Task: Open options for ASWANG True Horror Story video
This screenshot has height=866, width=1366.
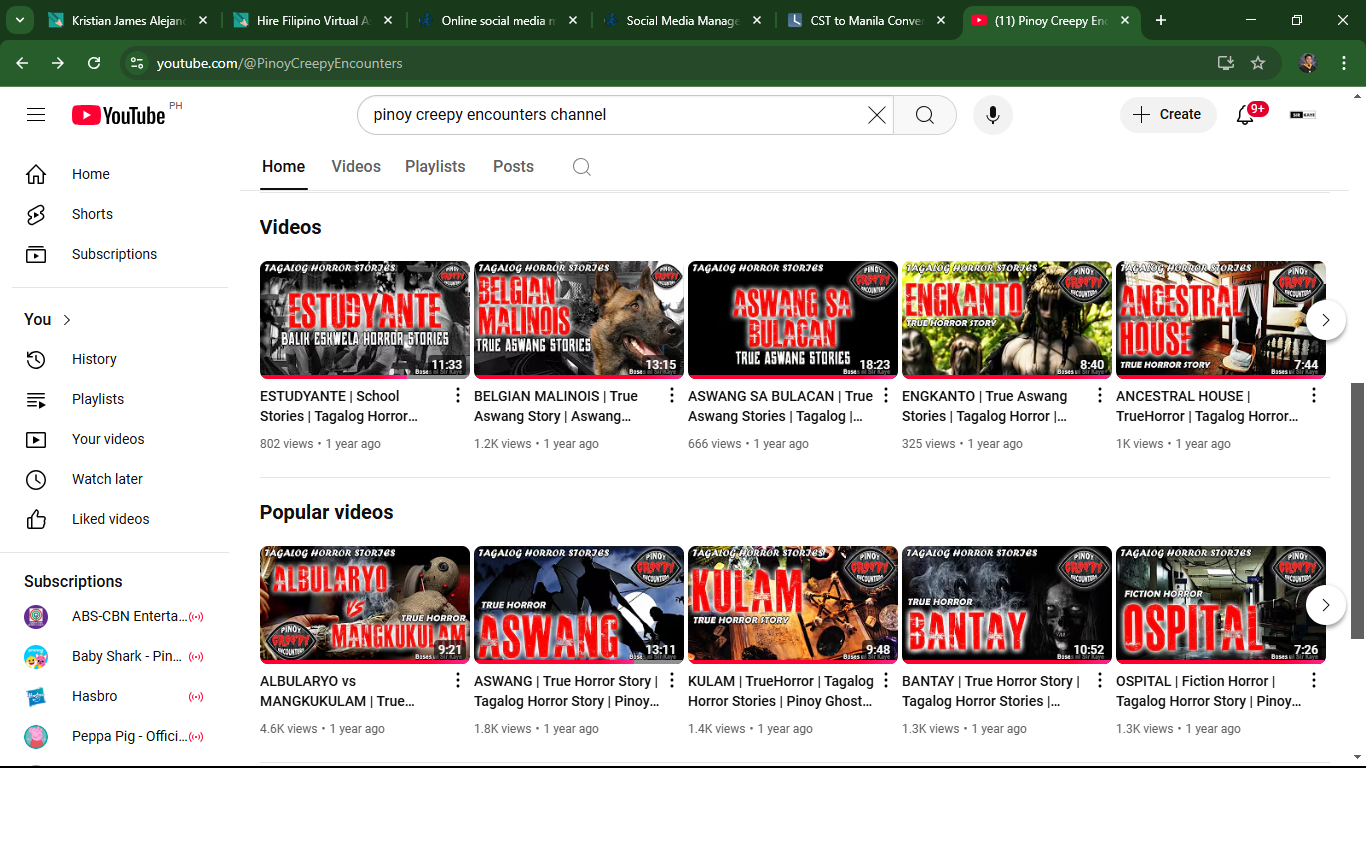Action: [672, 680]
